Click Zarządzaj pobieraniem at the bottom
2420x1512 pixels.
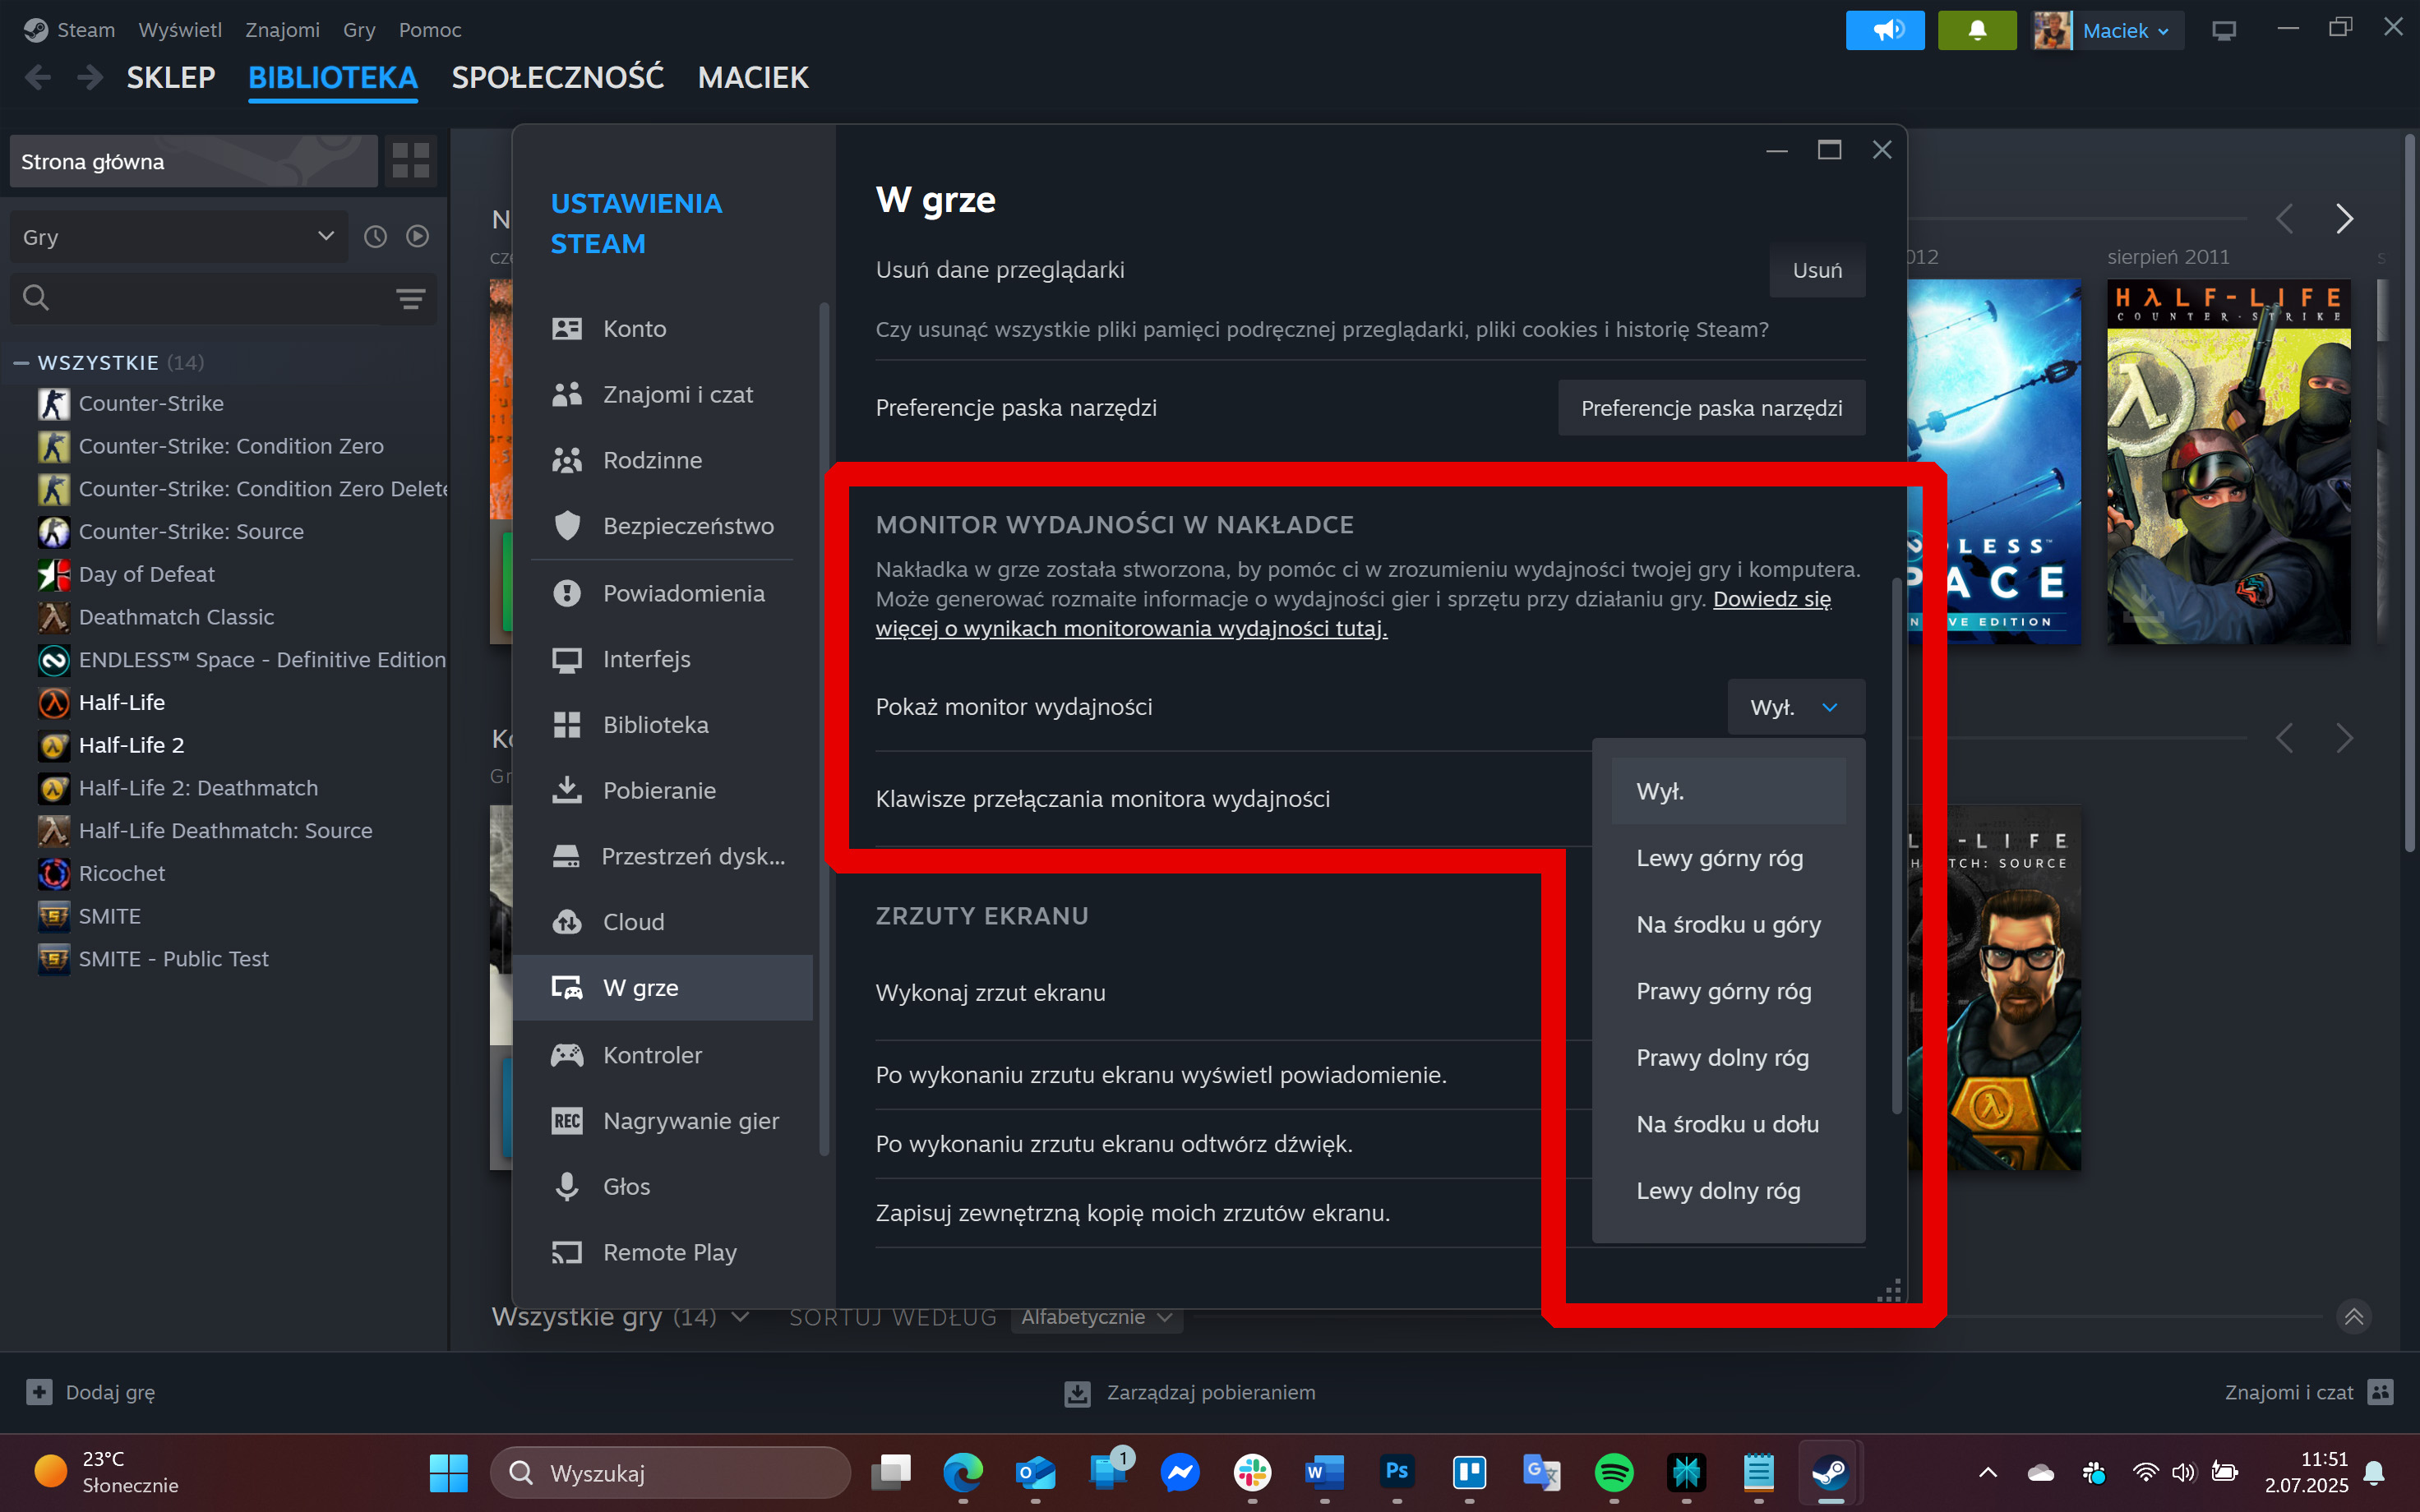[x=1190, y=1393]
